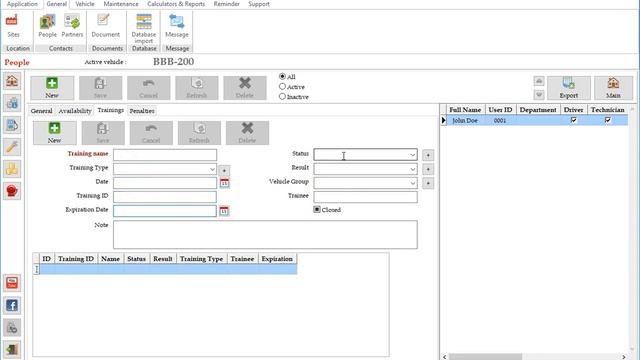Toggle Technician checkbox for John Doe
The image size is (640, 360).
click(608, 120)
